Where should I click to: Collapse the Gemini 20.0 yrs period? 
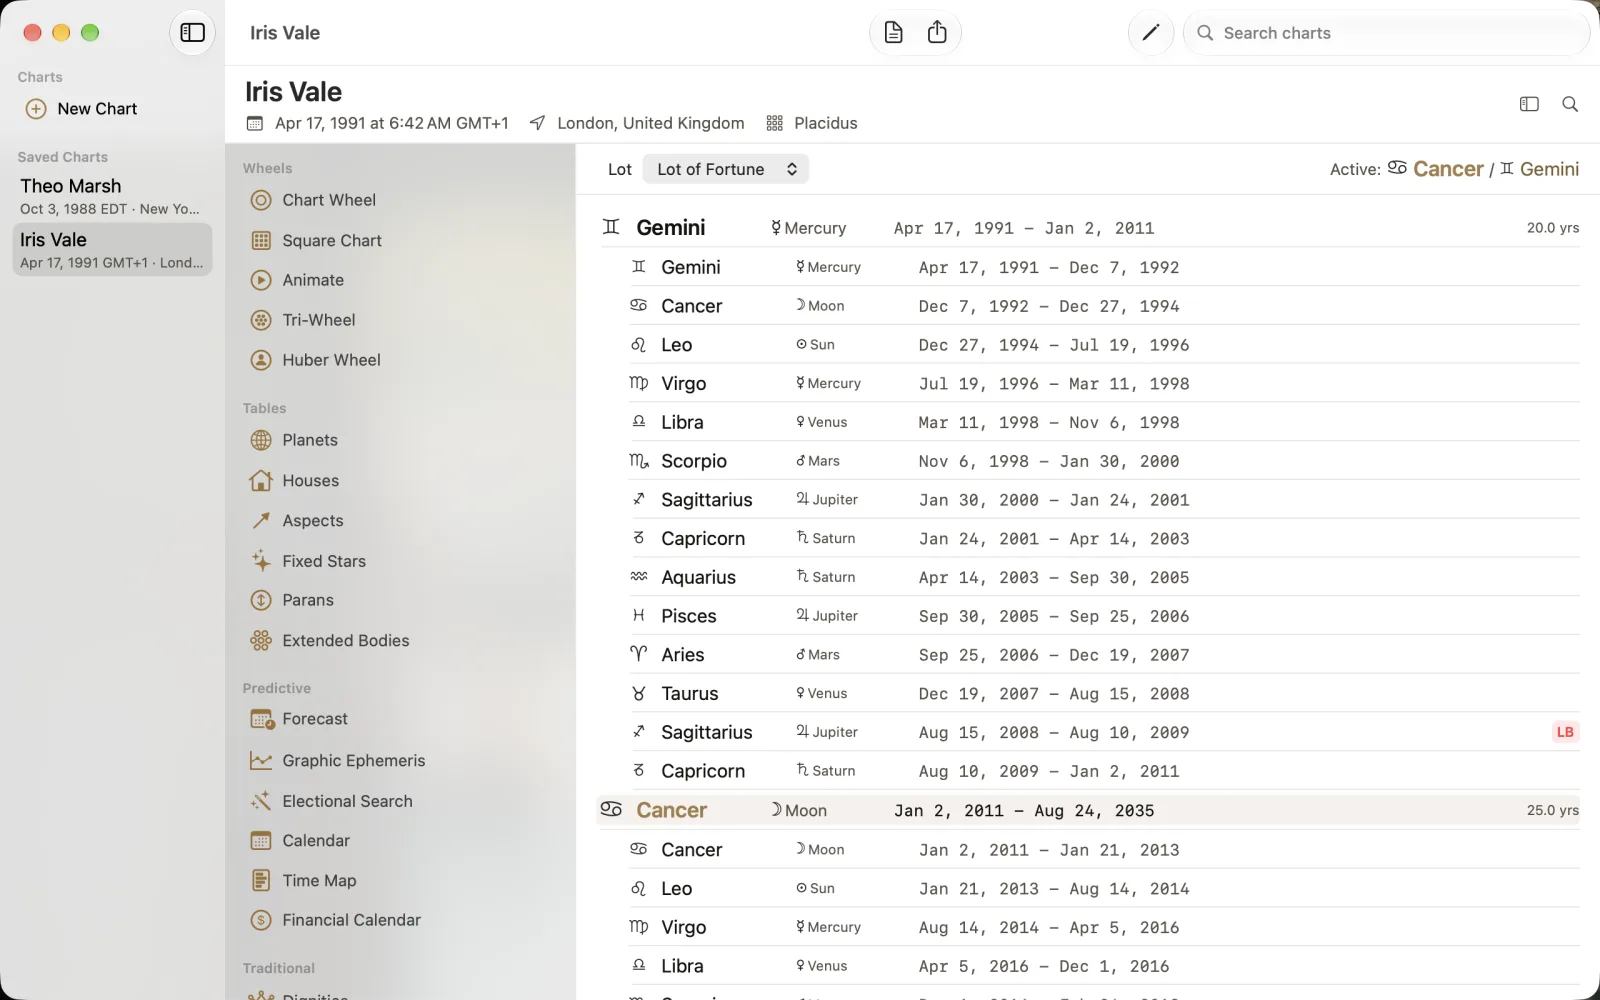1088,228
